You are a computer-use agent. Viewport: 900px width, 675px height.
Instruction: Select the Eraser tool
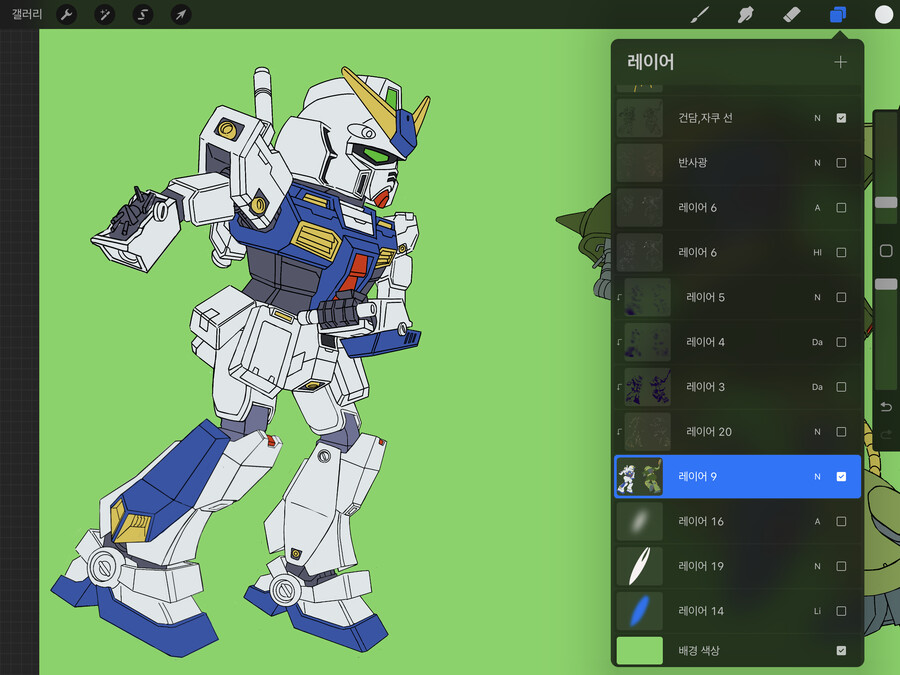pos(792,15)
